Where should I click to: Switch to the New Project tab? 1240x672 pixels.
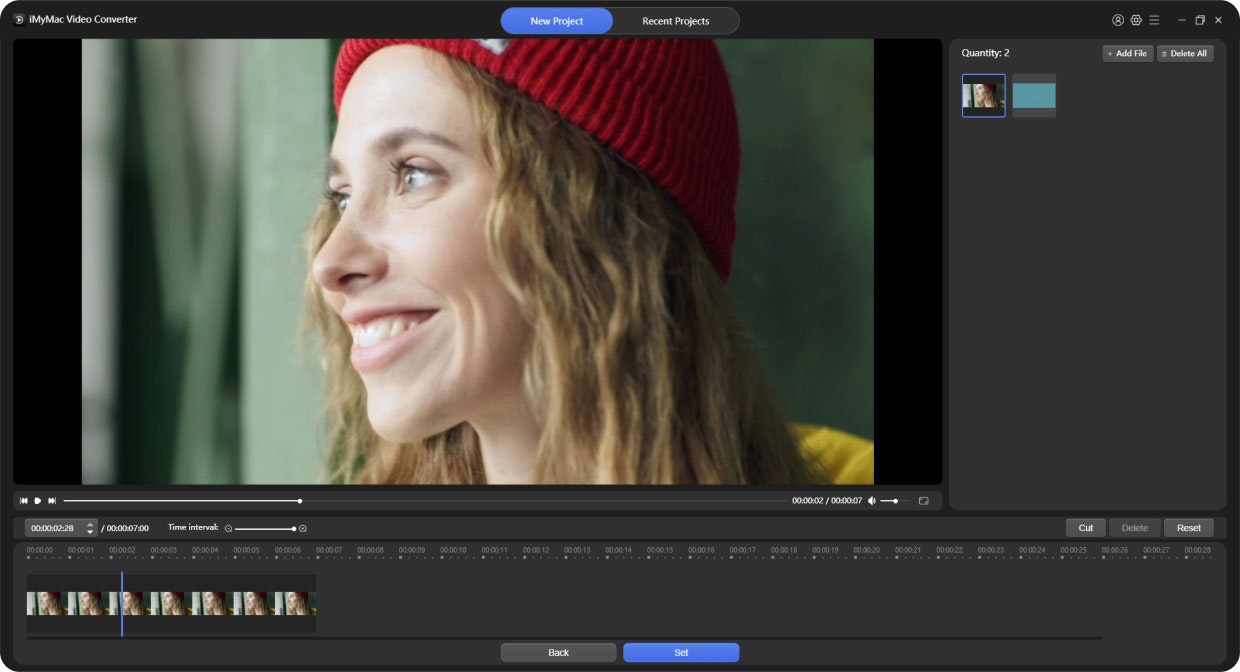(x=557, y=21)
